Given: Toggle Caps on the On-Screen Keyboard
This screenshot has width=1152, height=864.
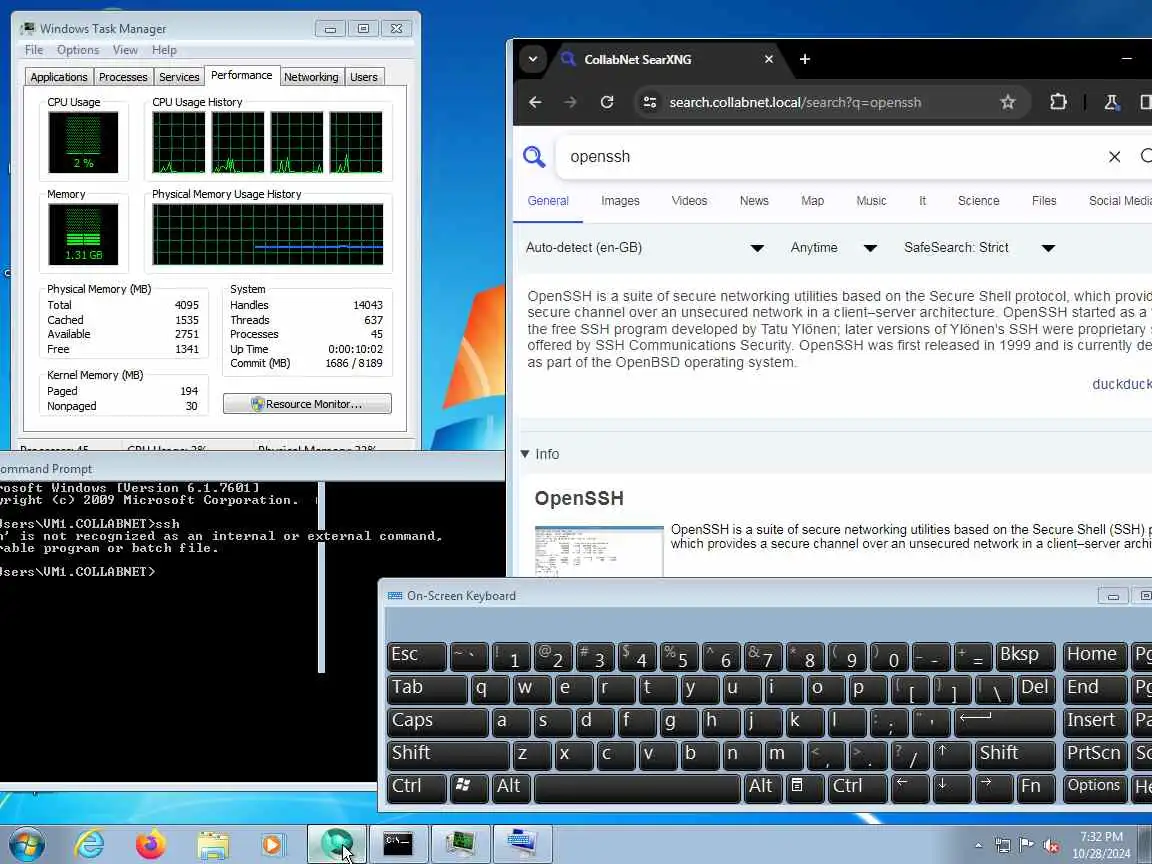Looking at the screenshot, I should click(437, 721).
